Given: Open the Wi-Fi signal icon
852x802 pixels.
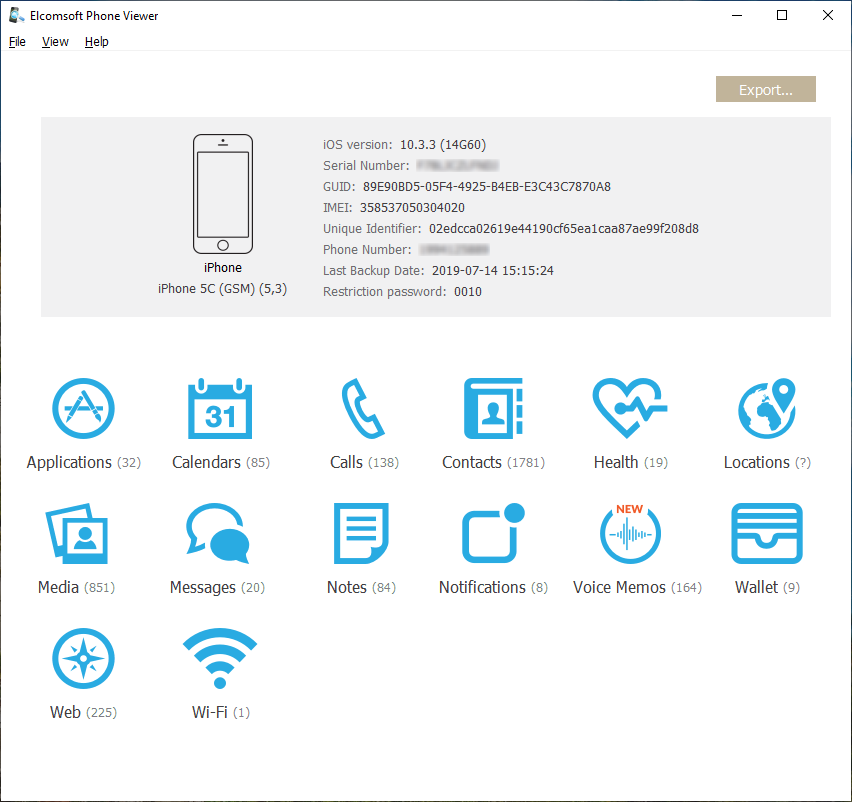Looking at the screenshot, I should (220, 659).
